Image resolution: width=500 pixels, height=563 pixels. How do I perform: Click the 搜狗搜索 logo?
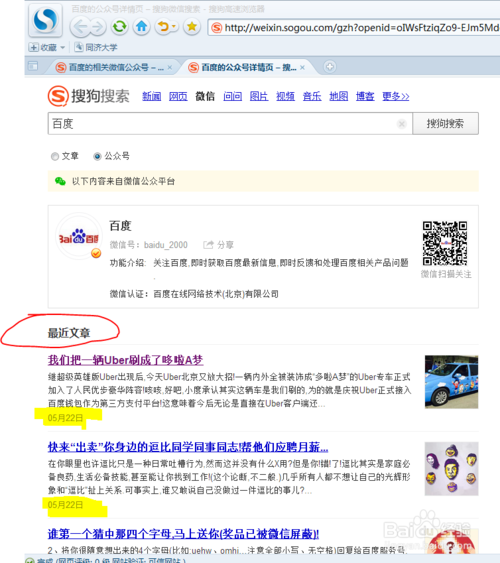click(89, 96)
